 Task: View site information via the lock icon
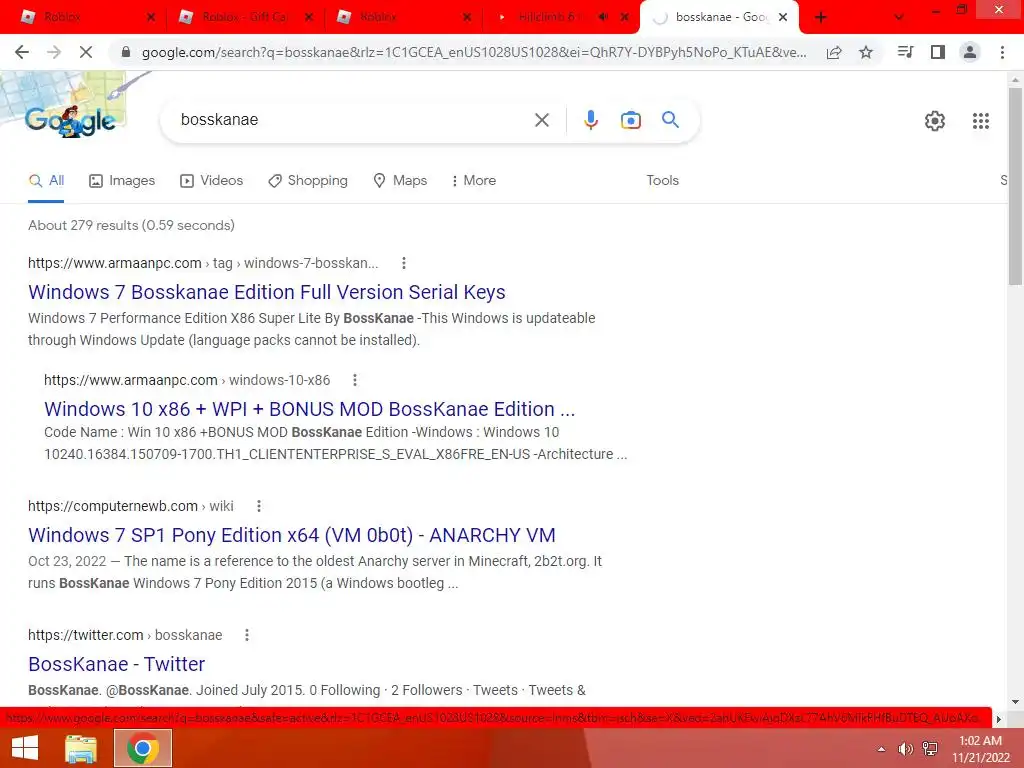126,52
